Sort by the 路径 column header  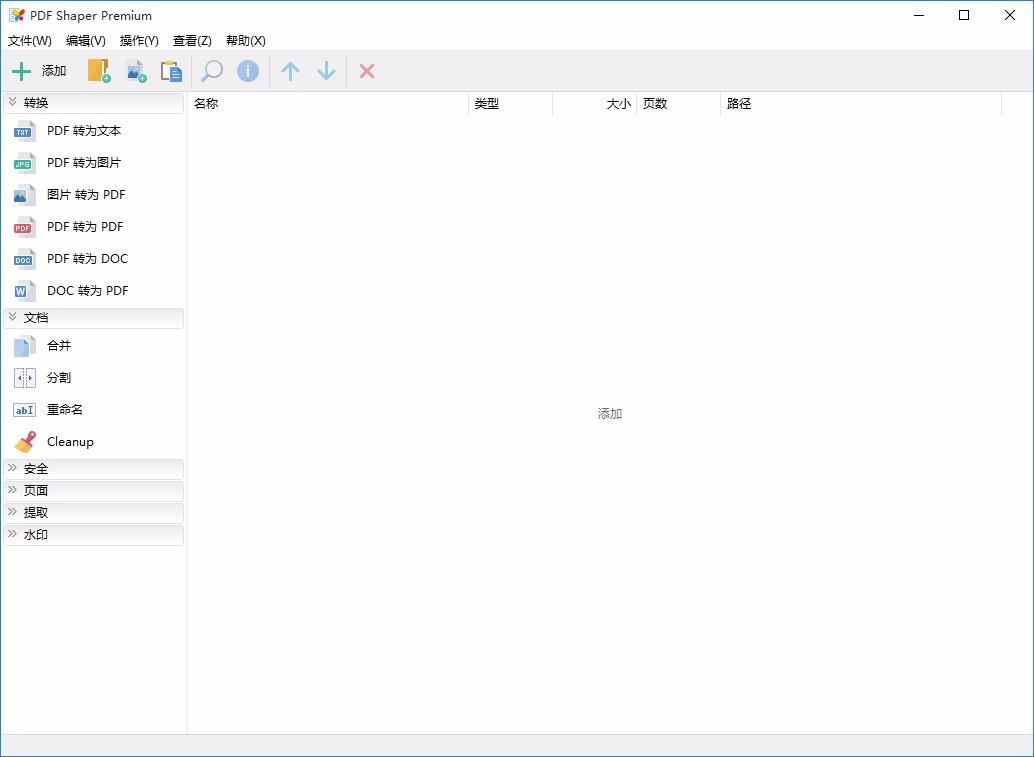[x=861, y=104]
